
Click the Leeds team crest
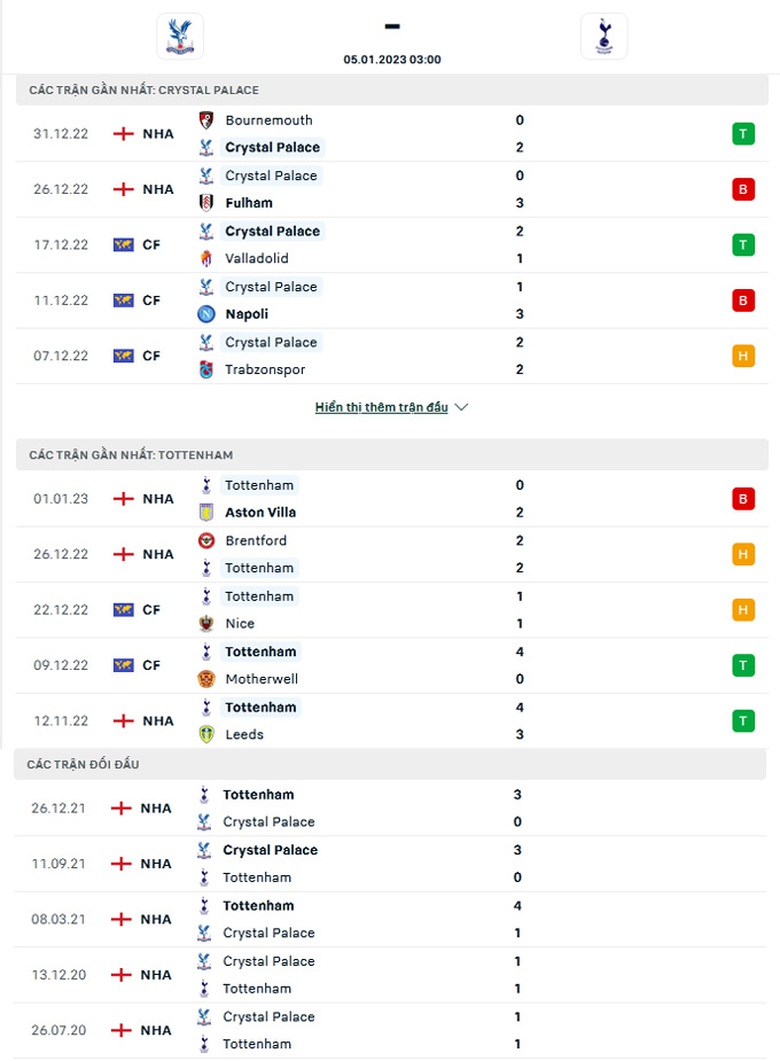pos(207,735)
